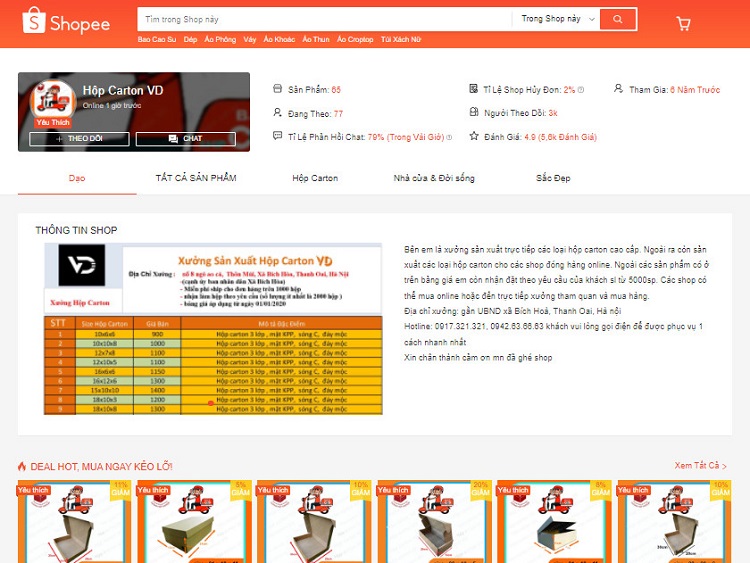The height and width of the screenshot is (563, 750).
Task: Click the Bao Cao Su suggested keyword
Action: 157,39
